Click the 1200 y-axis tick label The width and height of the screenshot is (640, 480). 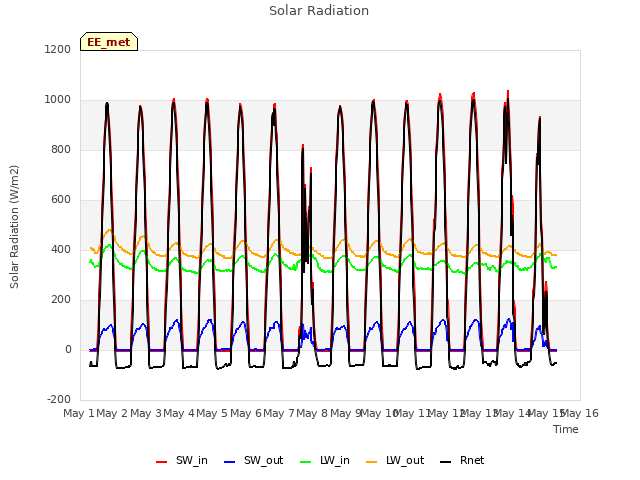click(x=58, y=50)
